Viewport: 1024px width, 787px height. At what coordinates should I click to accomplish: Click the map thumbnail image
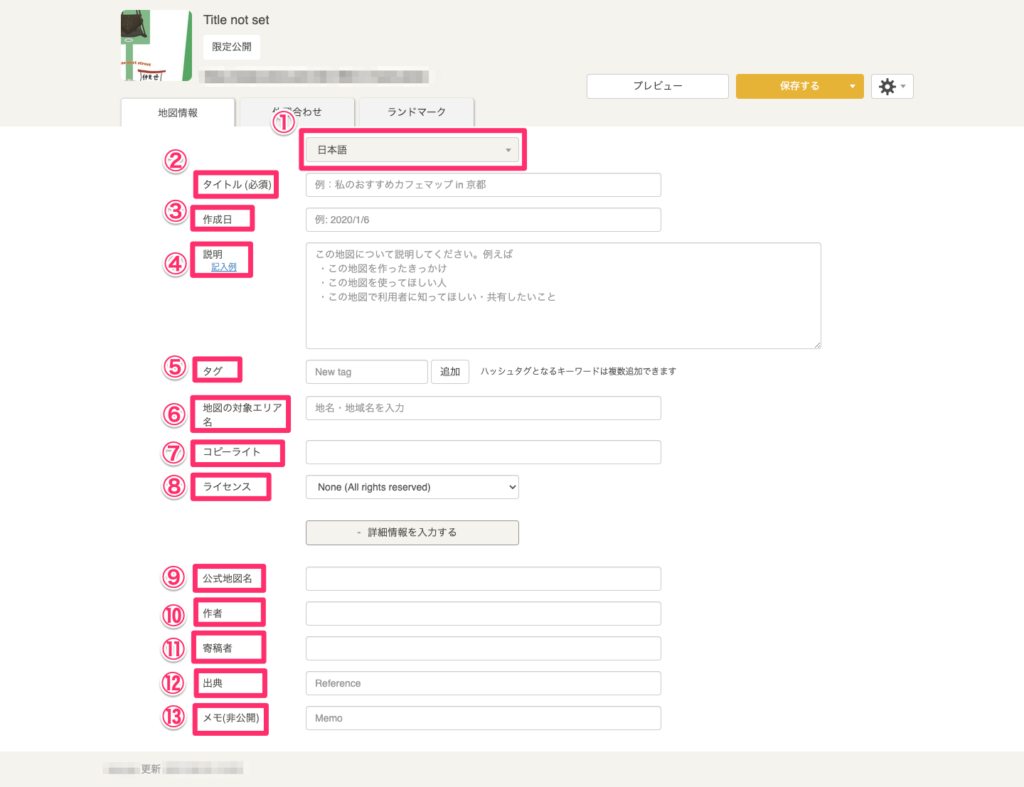(x=156, y=46)
